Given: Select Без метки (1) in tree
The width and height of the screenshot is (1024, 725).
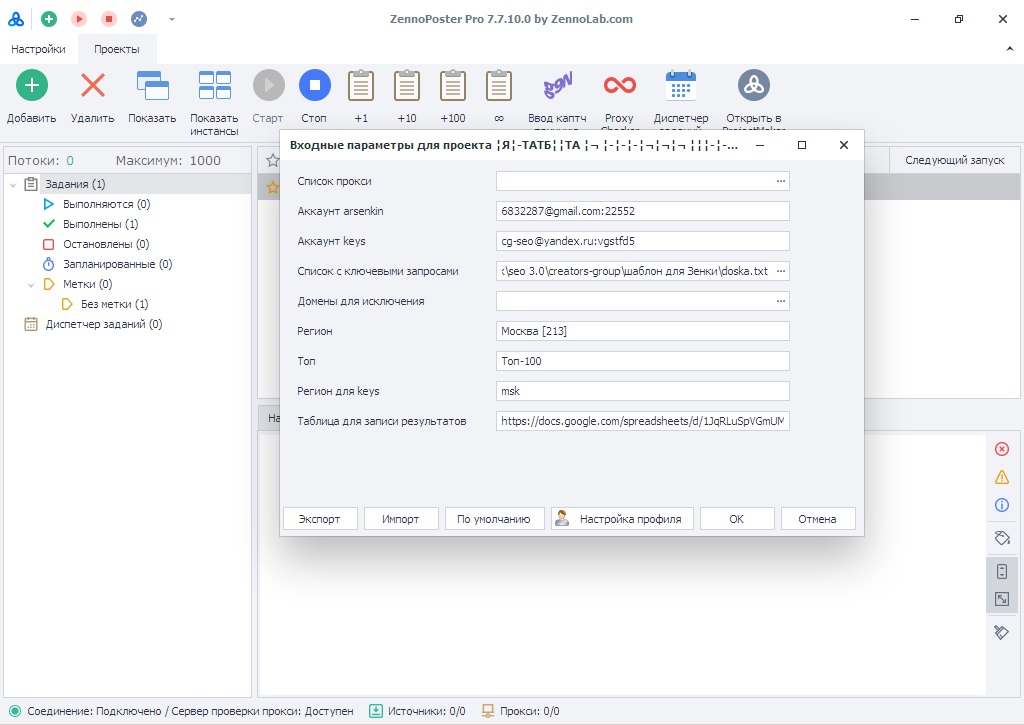Looking at the screenshot, I should (114, 304).
